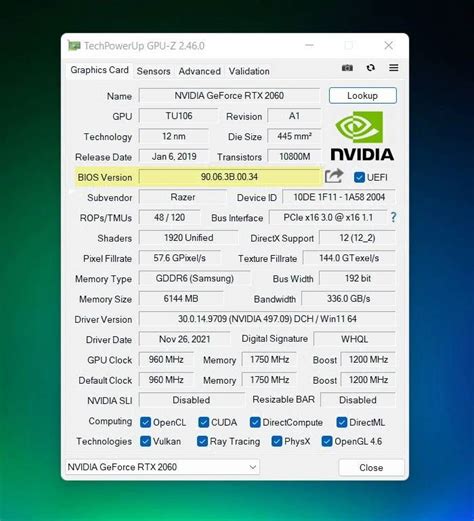Click the Texture Fillrate value 144.0 GTexel/s

tap(349, 258)
